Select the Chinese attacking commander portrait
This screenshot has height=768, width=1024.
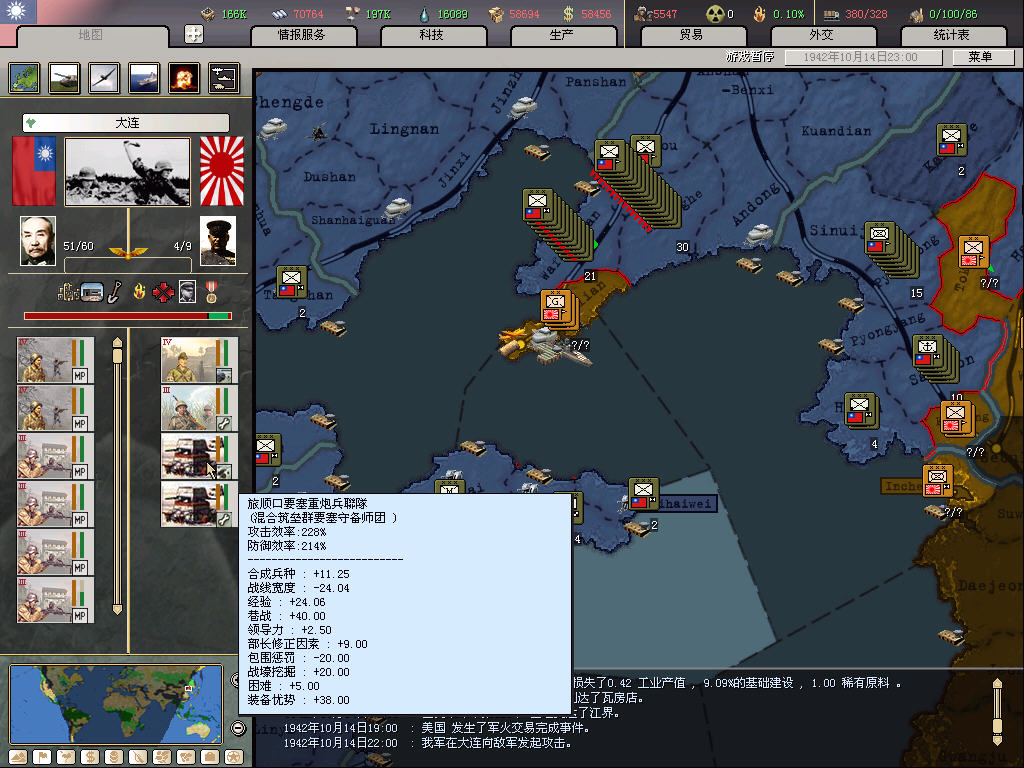click(x=38, y=241)
